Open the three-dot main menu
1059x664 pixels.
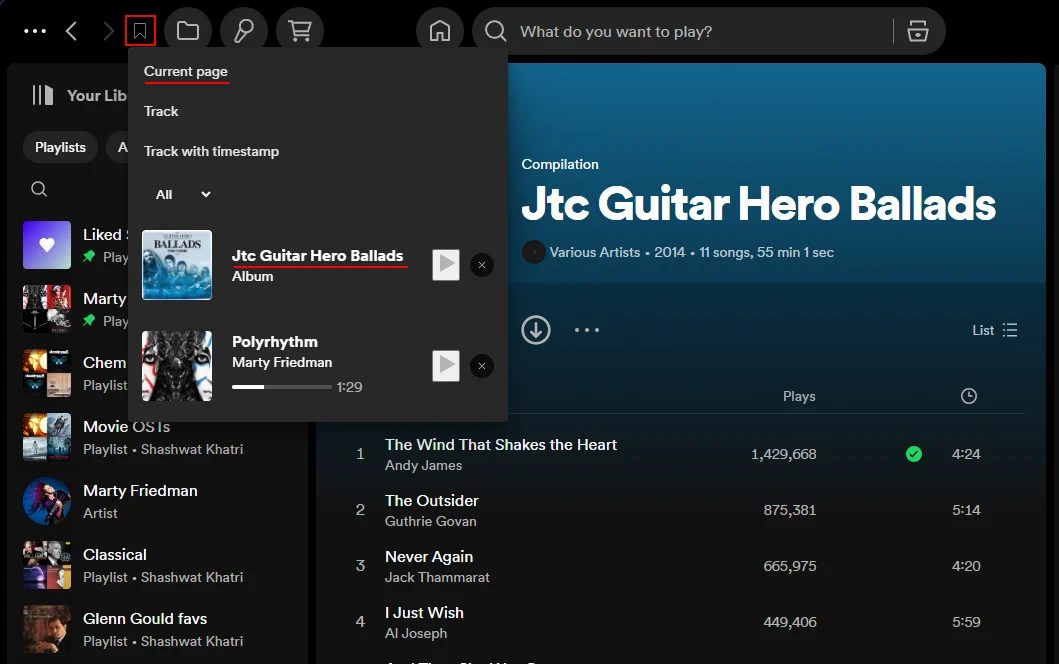(35, 31)
